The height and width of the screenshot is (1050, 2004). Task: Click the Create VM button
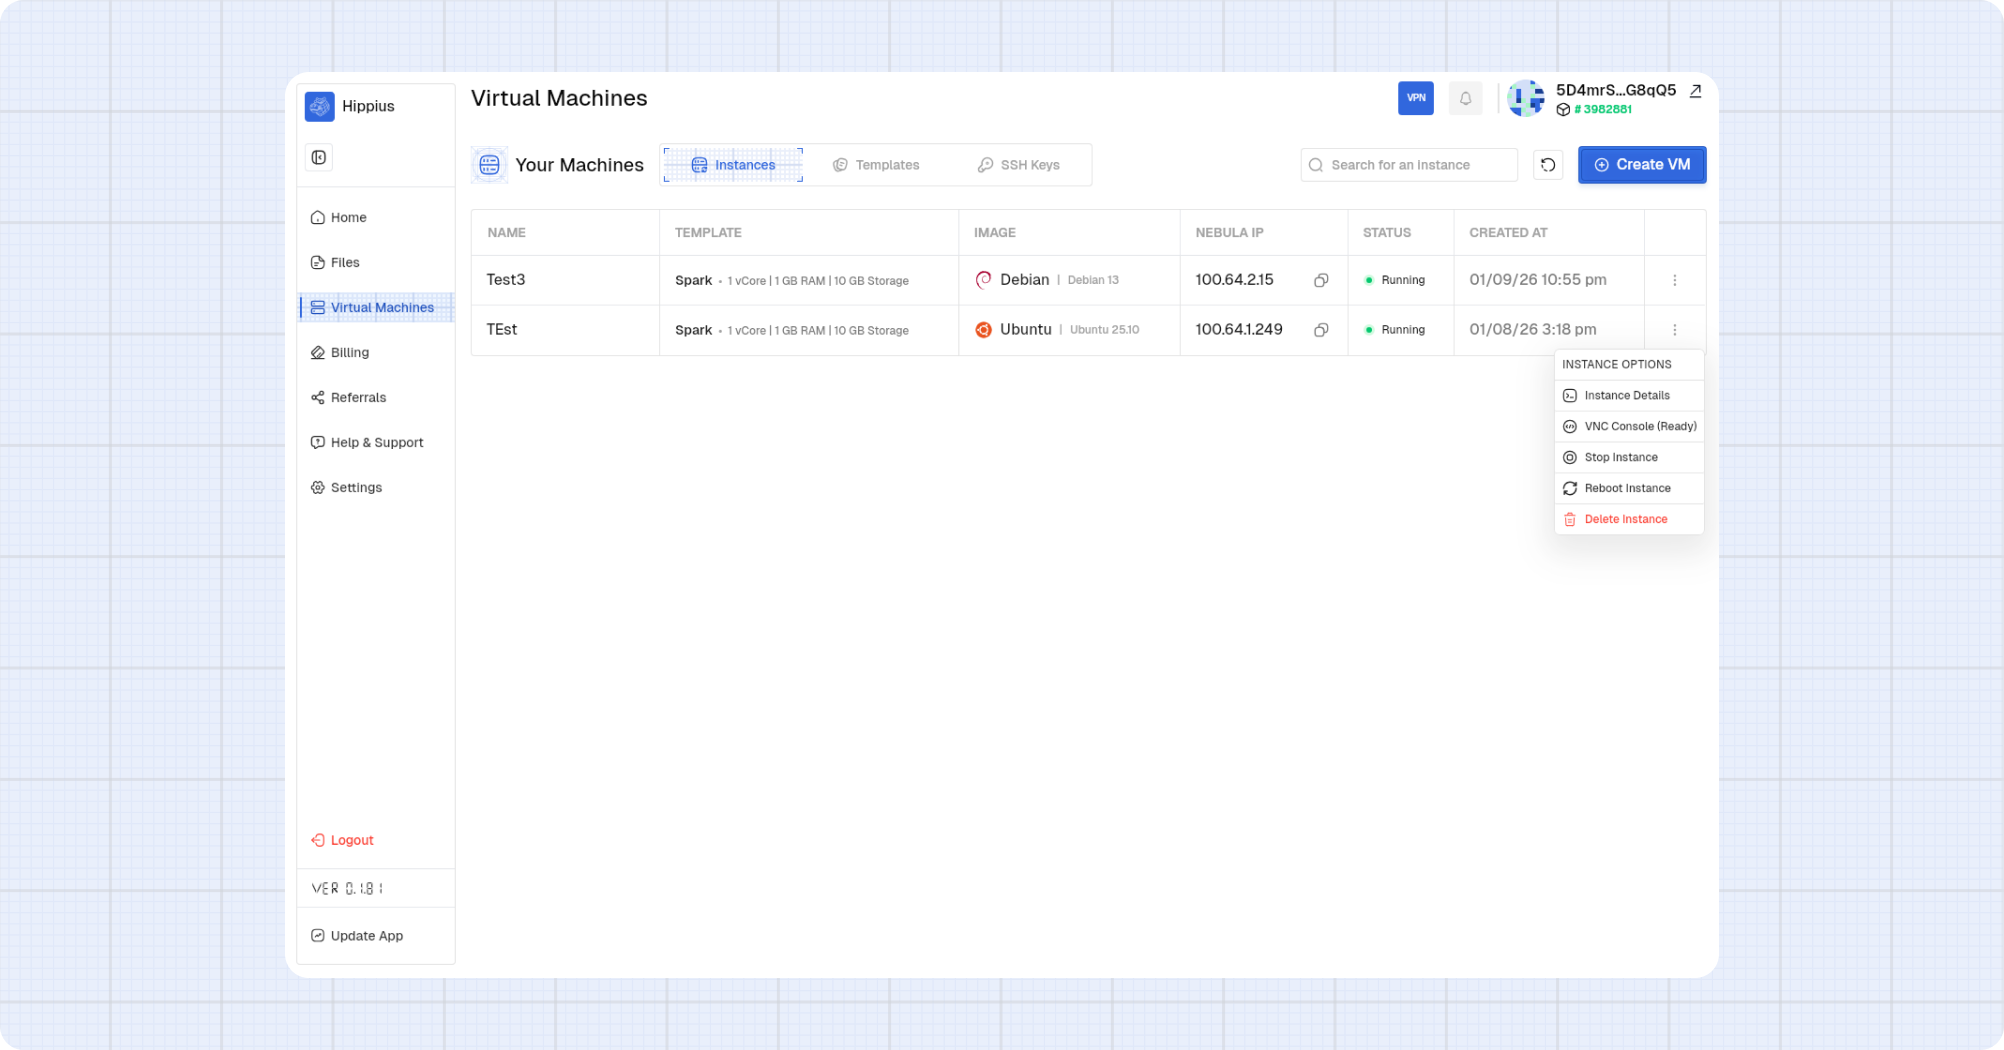point(1642,164)
